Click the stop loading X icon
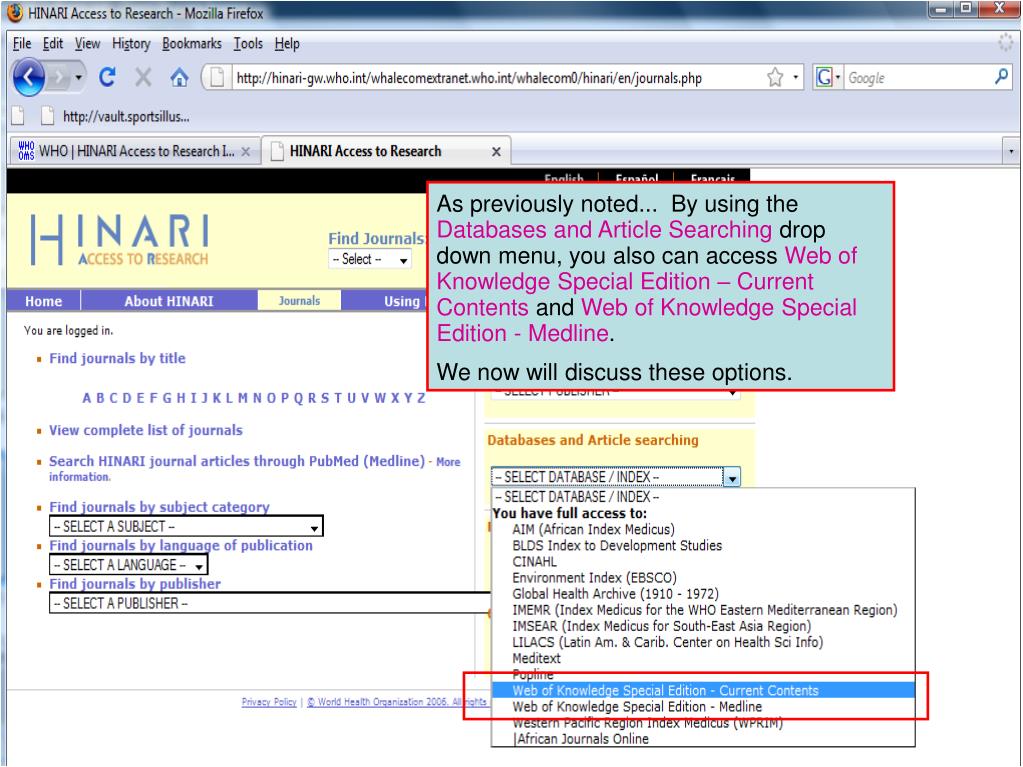This screenshot has width=1023, height=767. point(143,78)
